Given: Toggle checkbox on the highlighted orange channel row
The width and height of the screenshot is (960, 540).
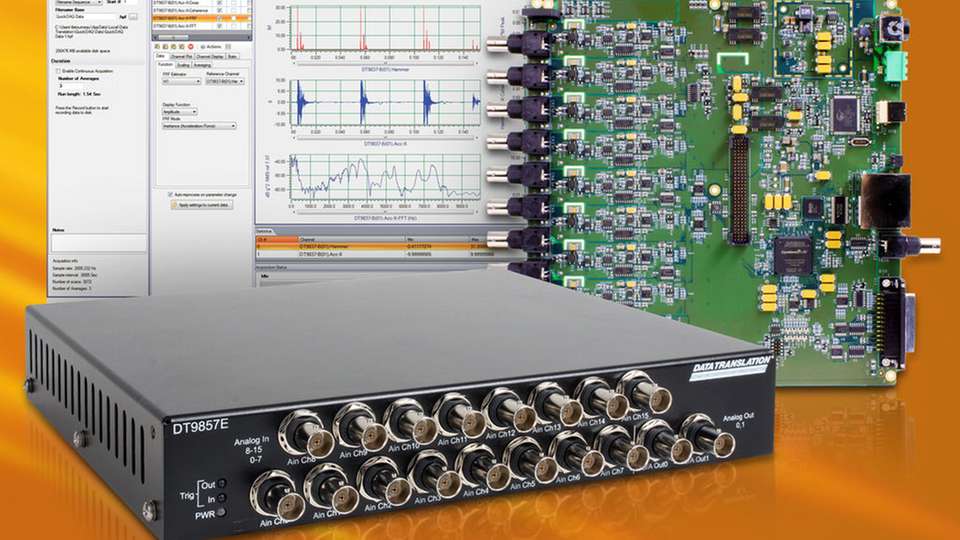Looking at the screenshot, I should (x=220, y=18).
